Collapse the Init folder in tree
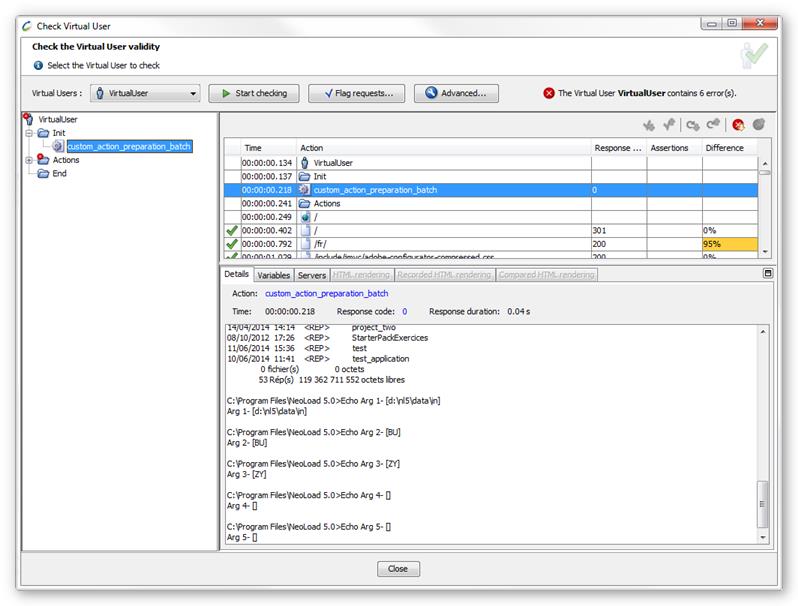798x606 pixels. [28, 132]
